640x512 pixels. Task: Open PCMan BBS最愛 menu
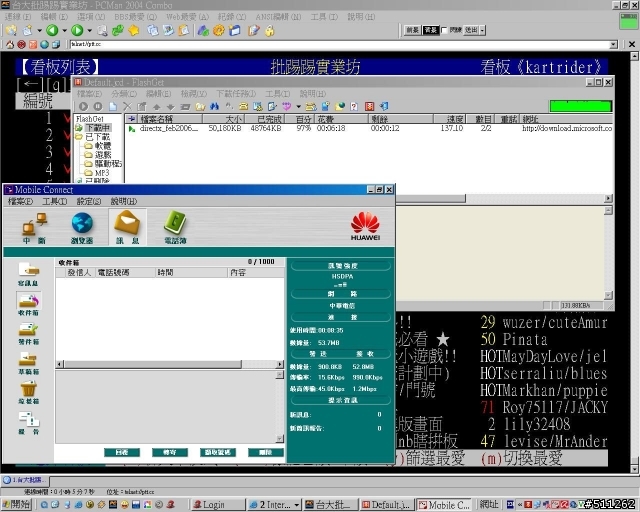coord(136,17)
